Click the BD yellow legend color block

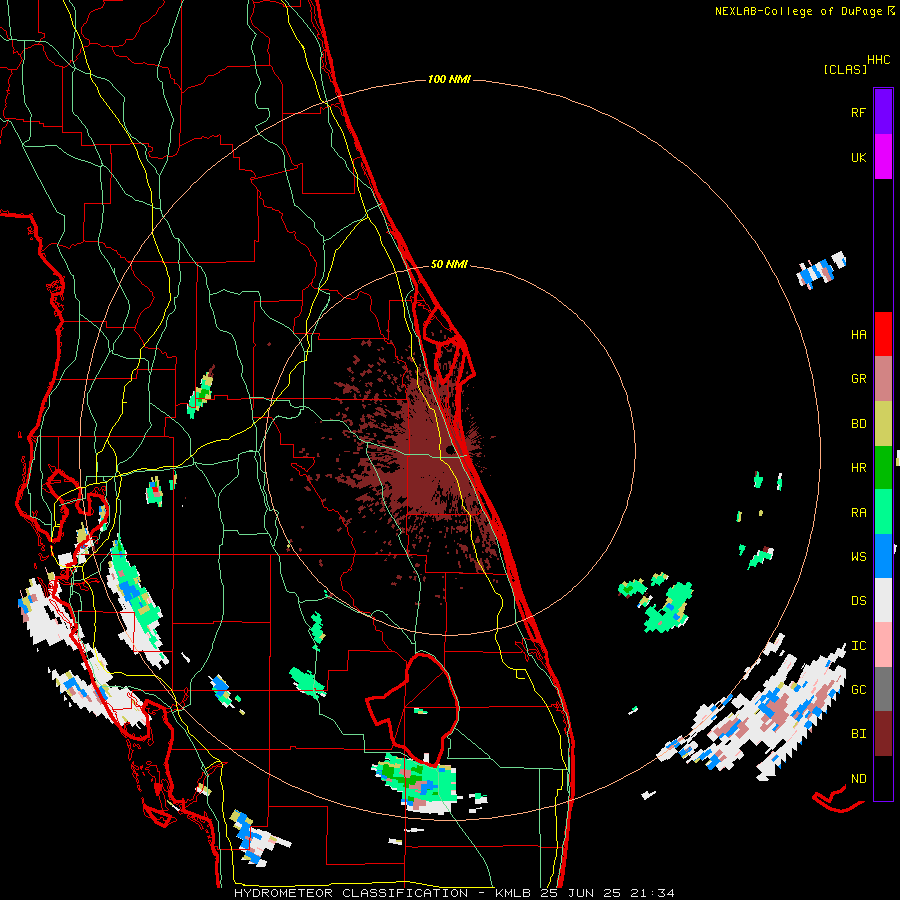[883, 424]
